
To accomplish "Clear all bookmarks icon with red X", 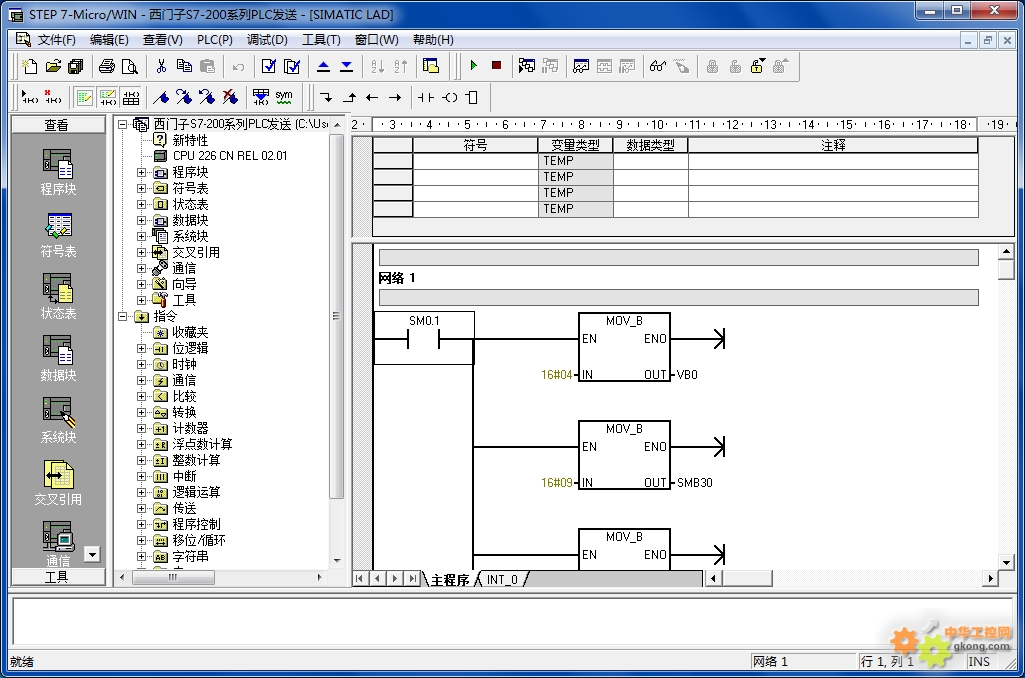I will (x=230, y=97).
